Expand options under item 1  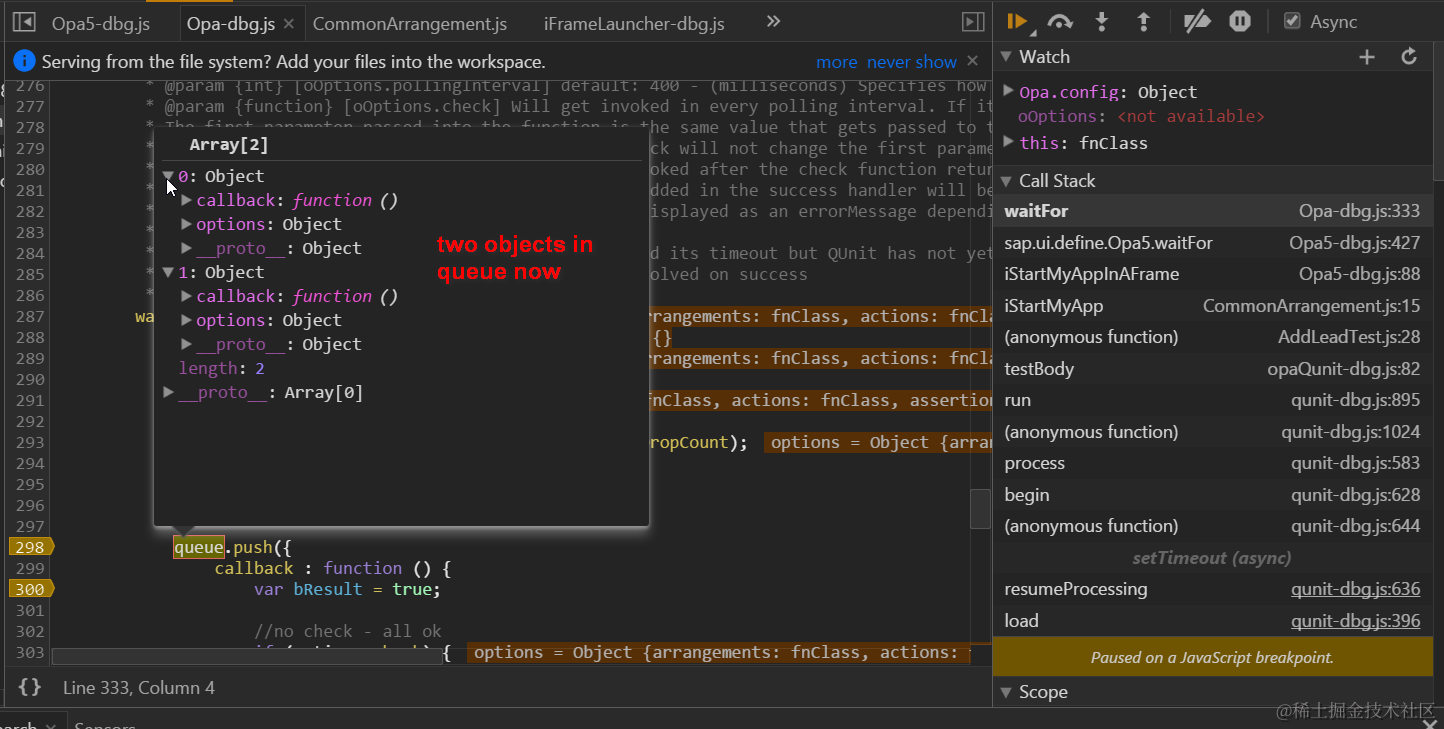point(187,320)
